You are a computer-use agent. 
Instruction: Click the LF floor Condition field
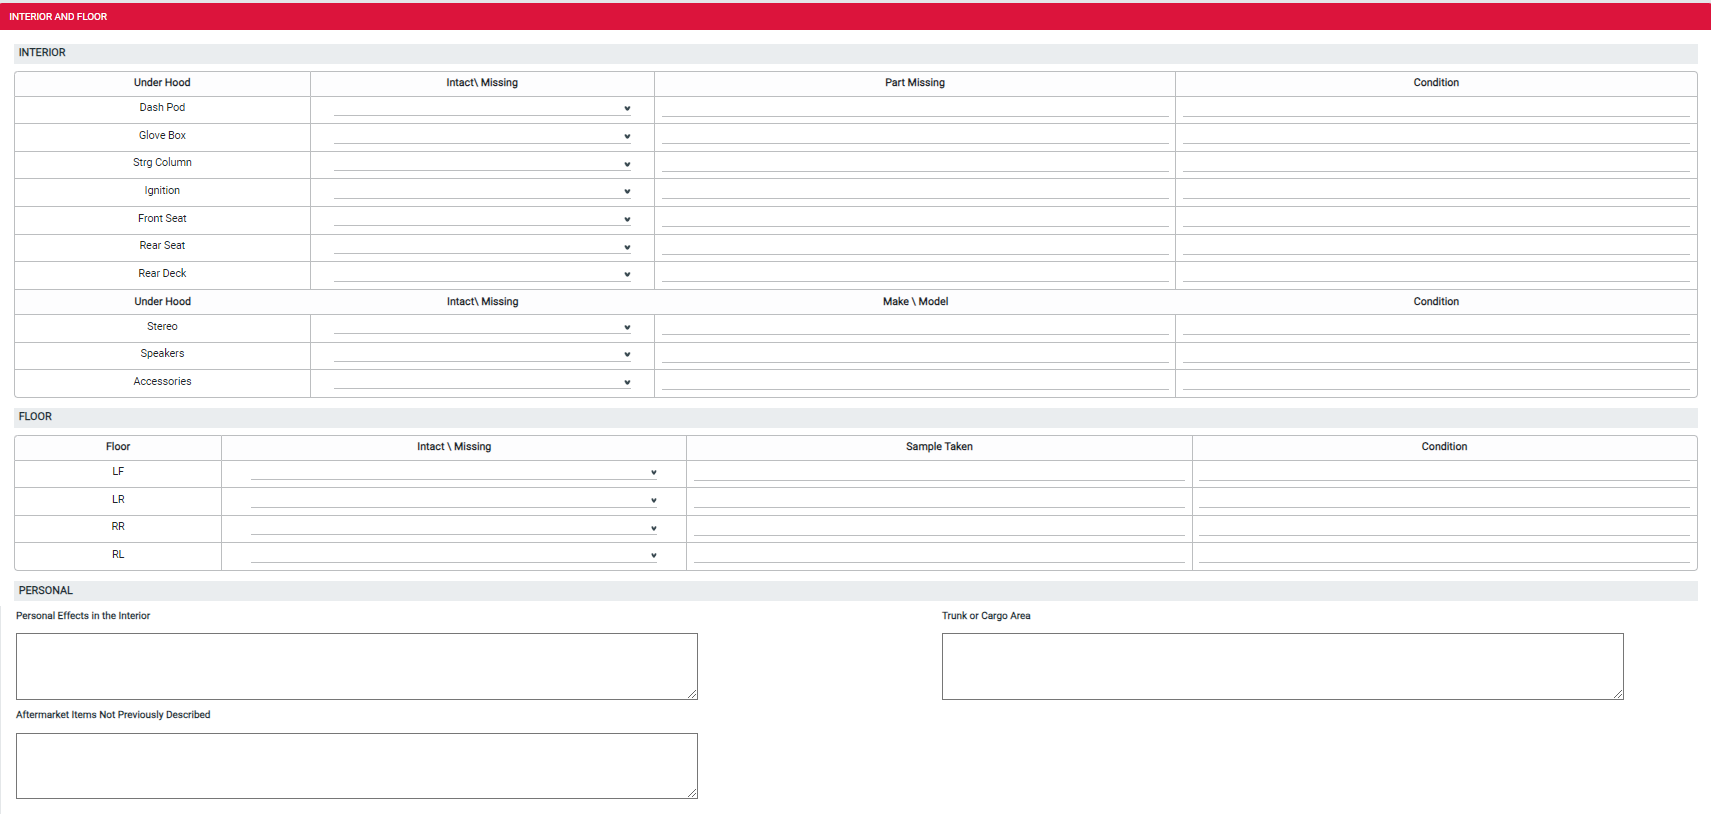click(x=1444, y=472)
